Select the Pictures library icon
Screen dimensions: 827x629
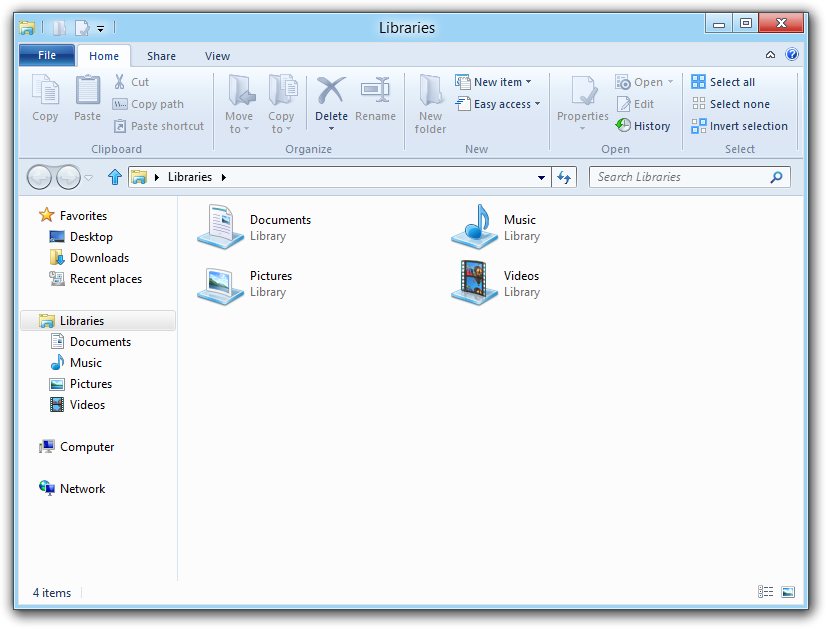(221, 283)
